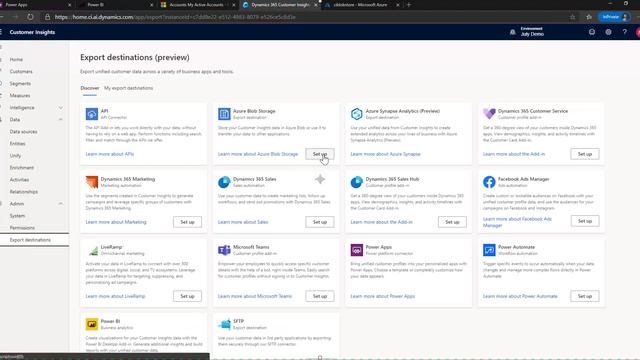This screenshot has height=360, width=640.
Task: Click the InPrivate profile button
Action: pos(614,17)
